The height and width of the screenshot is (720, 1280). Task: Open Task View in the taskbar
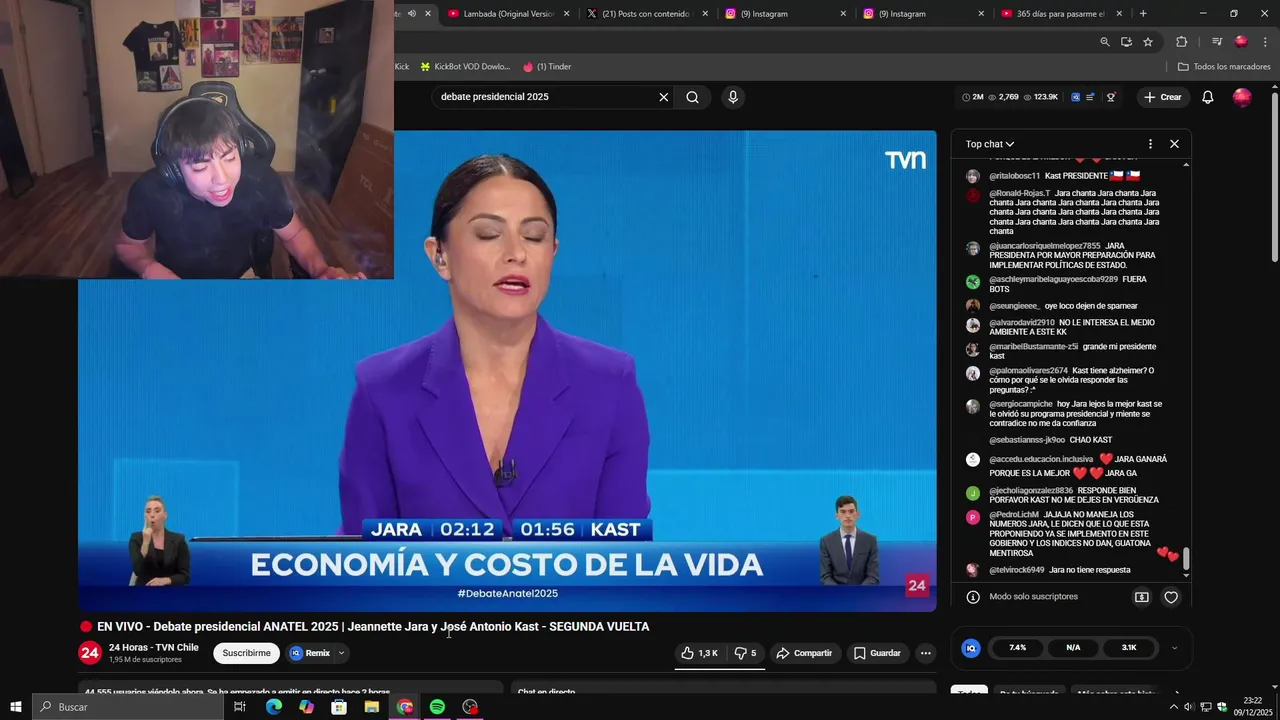click(240, 707)
